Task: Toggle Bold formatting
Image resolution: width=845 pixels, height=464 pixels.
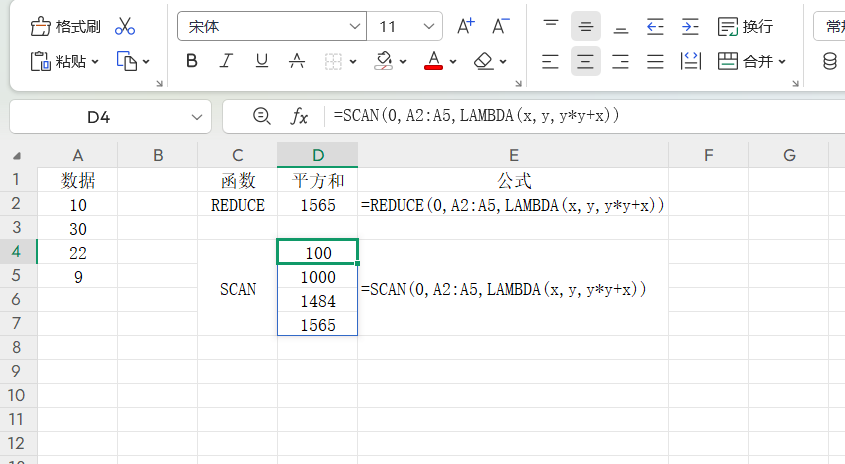Action: [x=192, y=62]
